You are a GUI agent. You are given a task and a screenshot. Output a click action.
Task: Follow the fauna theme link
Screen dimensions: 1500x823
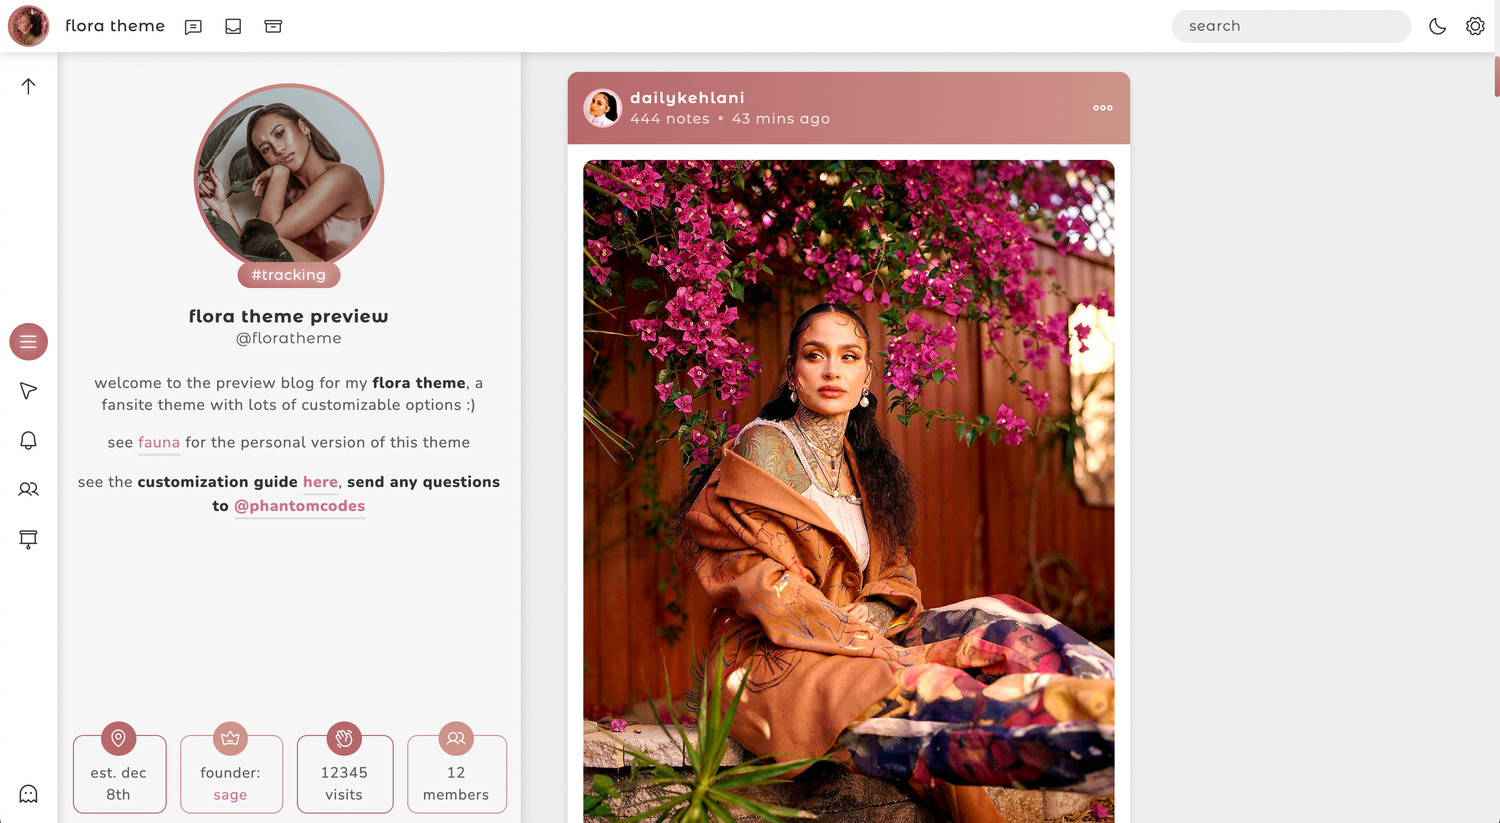pos(159,442)
